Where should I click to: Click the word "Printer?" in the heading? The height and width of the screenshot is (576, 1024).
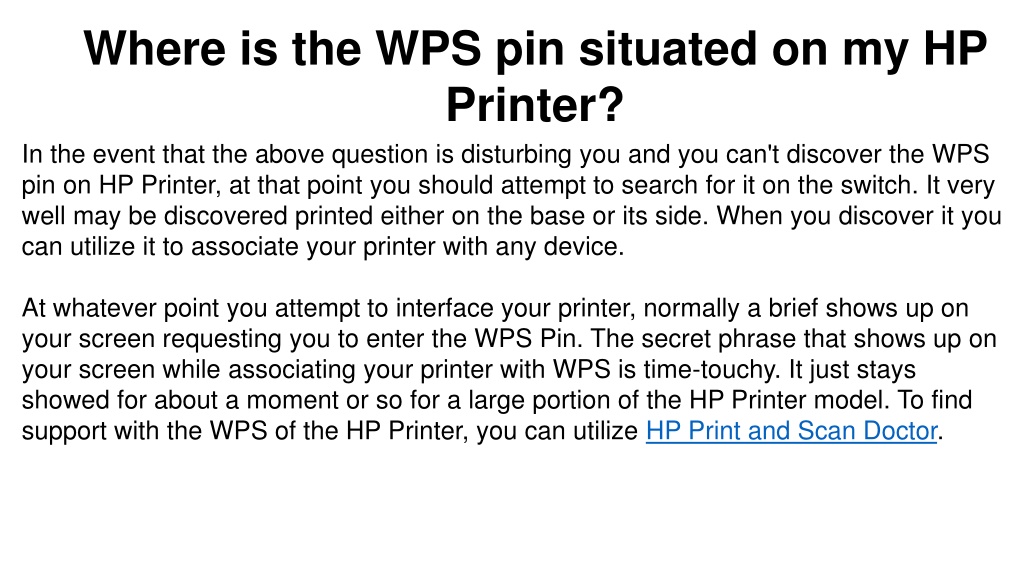(x=535, y=104)
